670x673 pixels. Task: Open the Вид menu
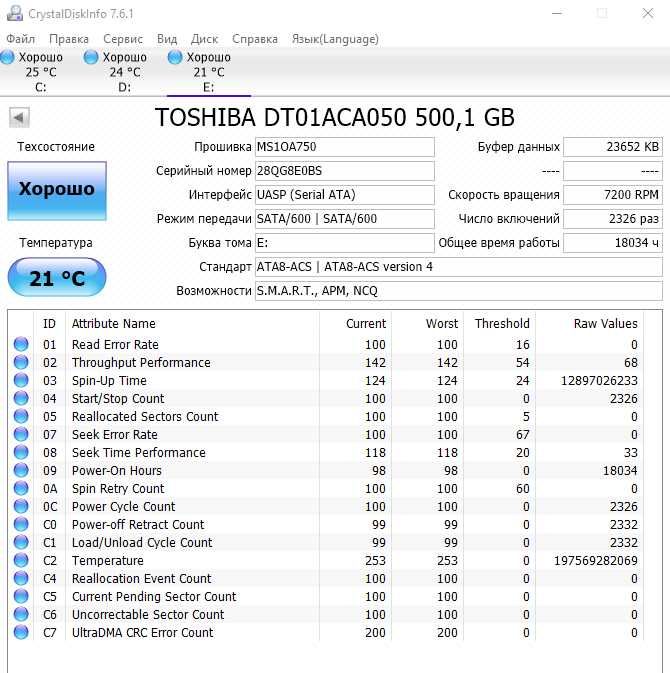click(167, 39)
